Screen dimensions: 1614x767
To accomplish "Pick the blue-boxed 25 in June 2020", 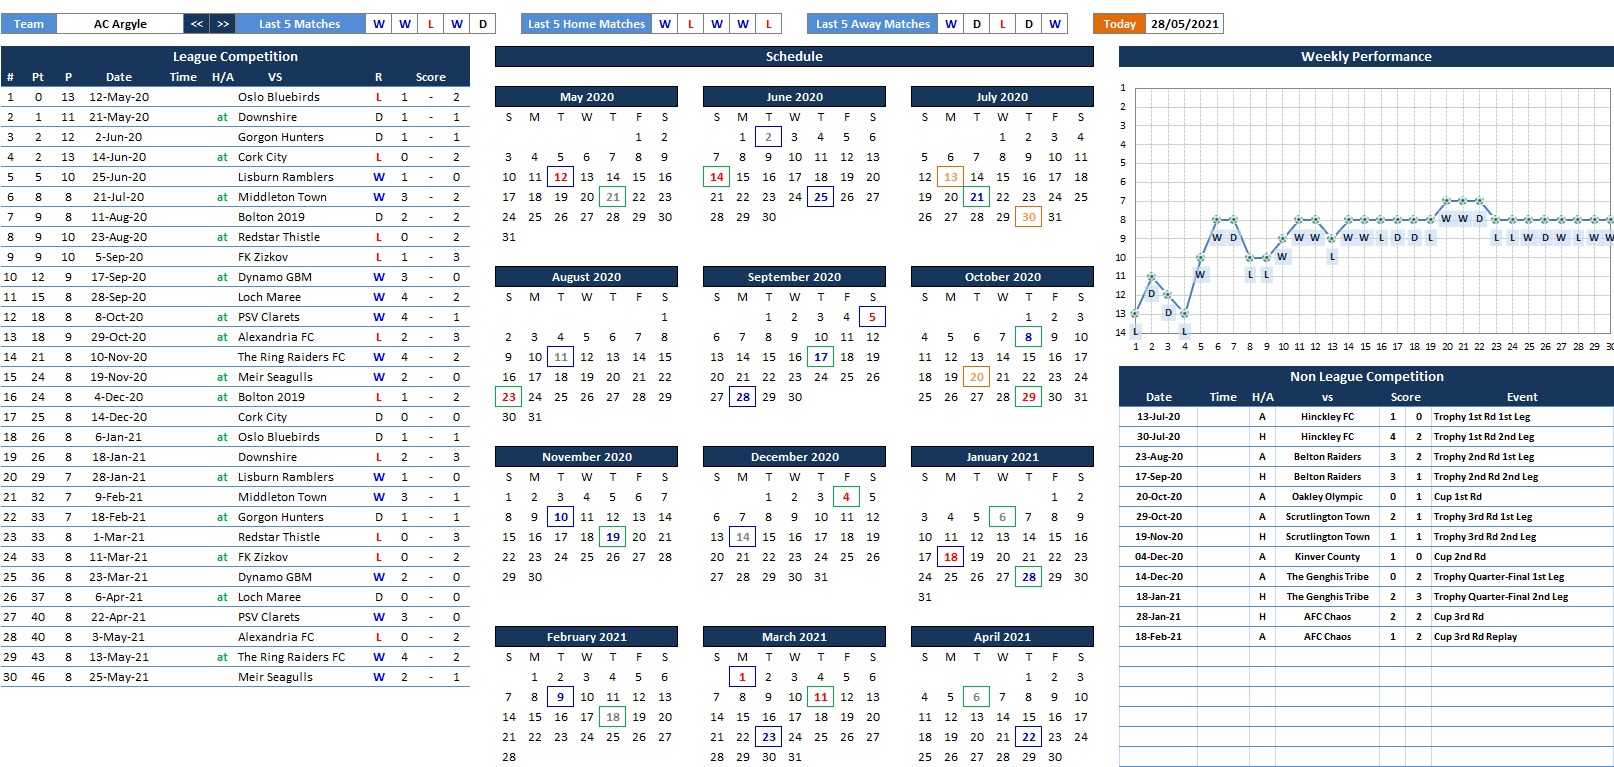I will click(820, 197).
